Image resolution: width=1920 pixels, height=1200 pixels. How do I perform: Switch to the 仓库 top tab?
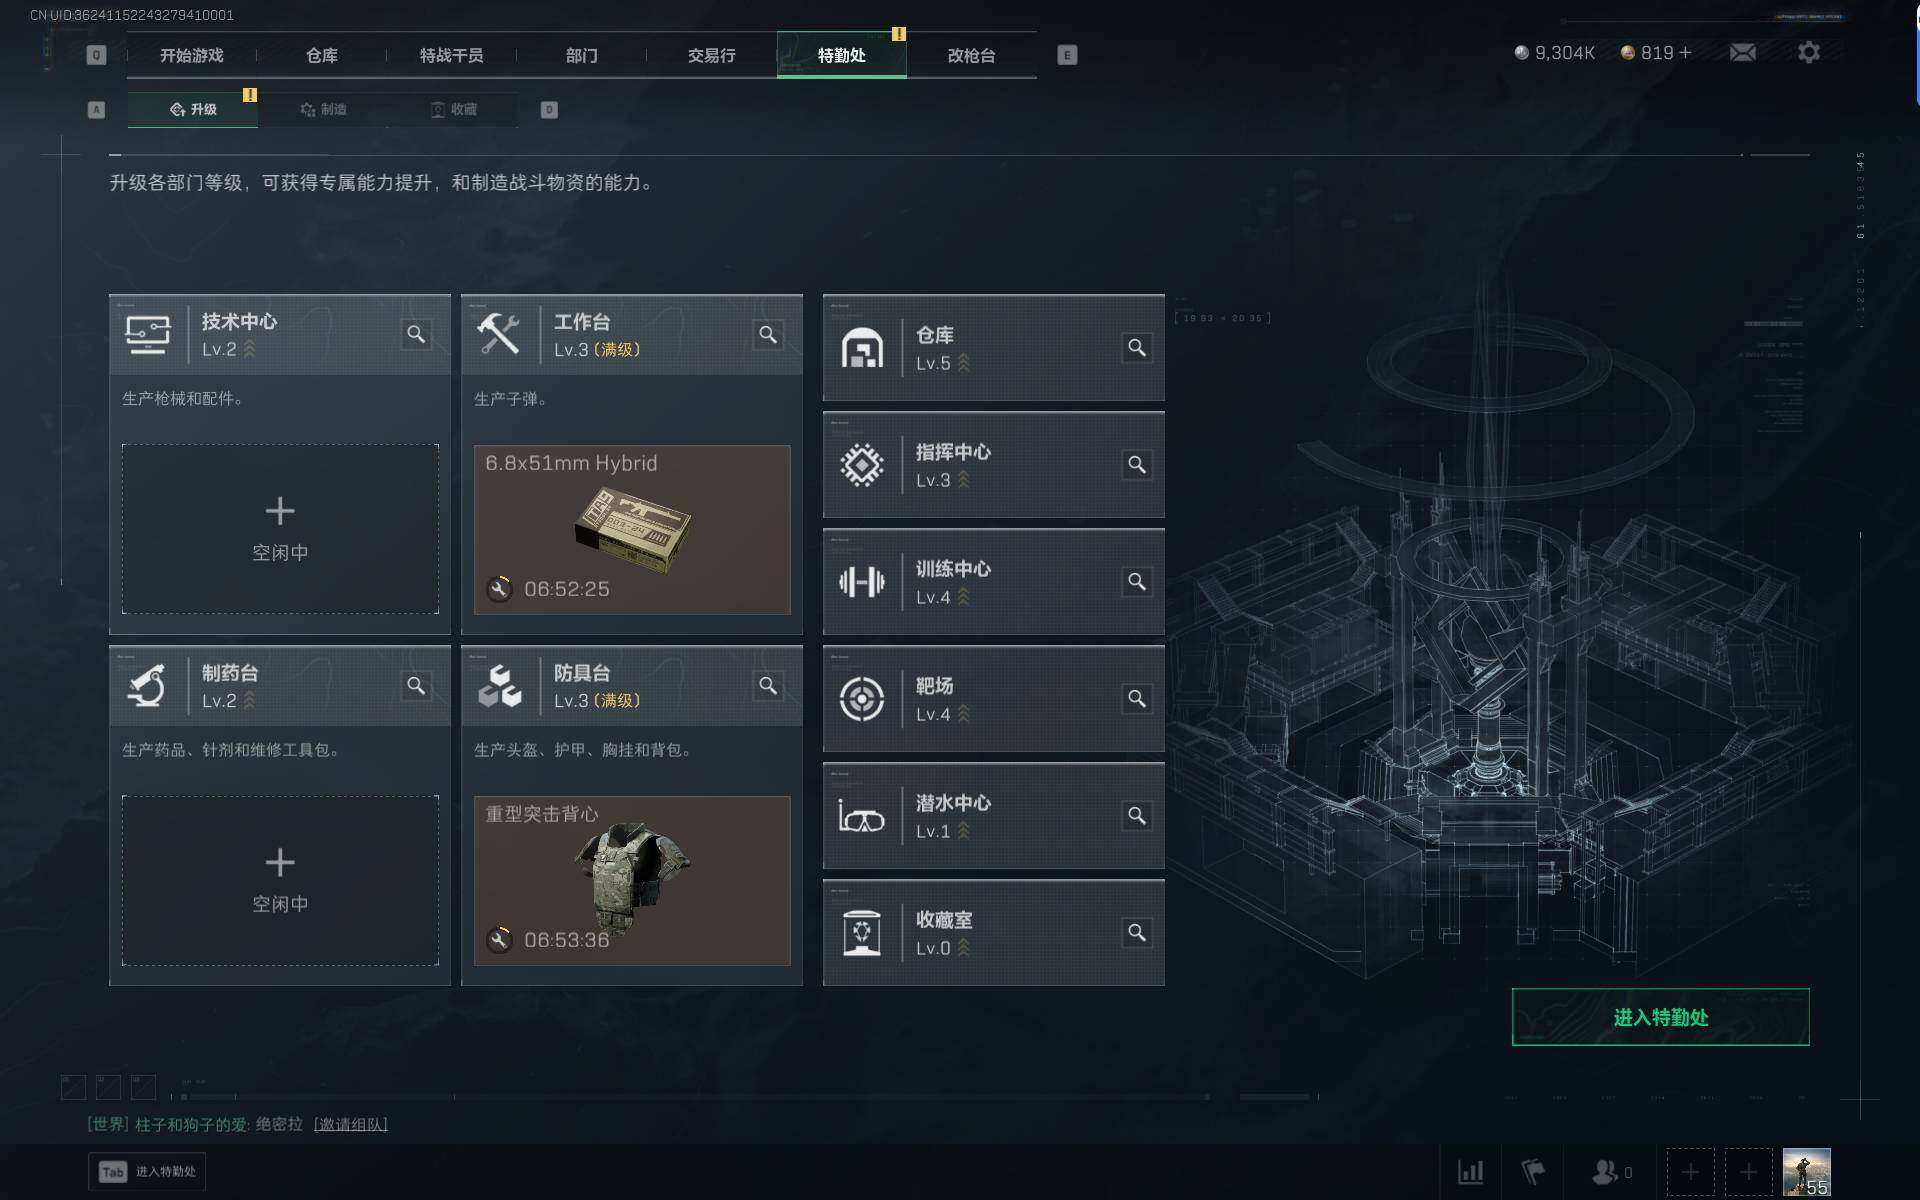point(321,55)
